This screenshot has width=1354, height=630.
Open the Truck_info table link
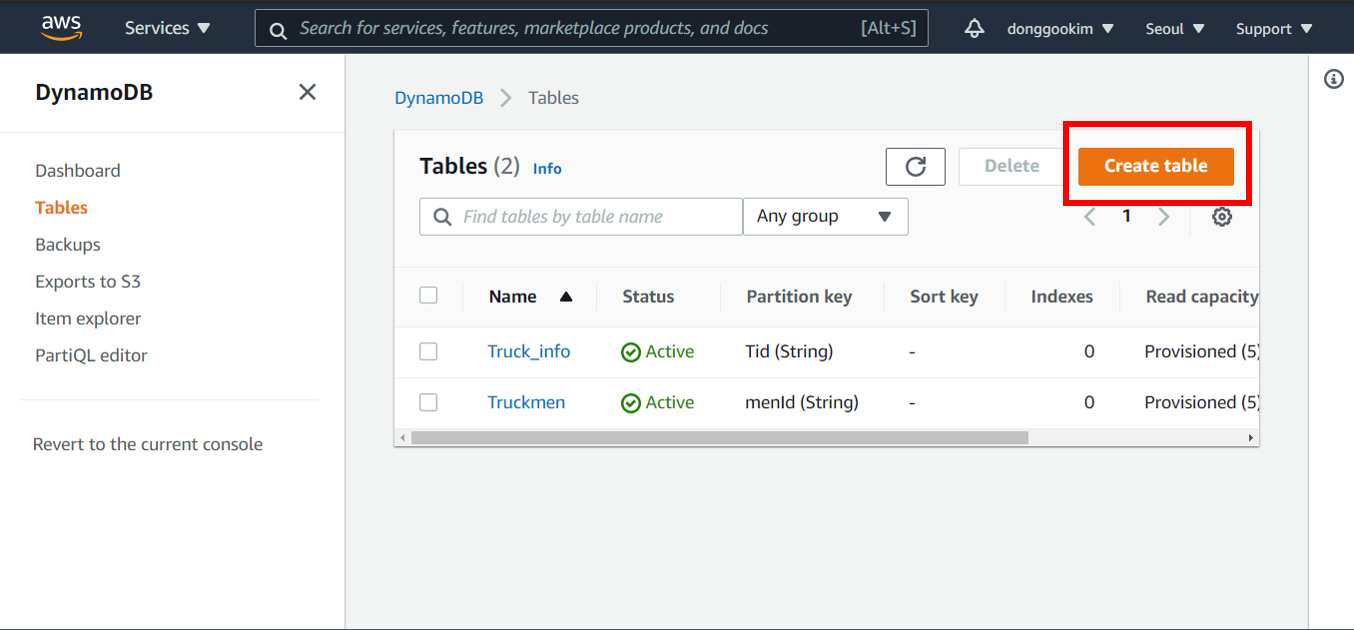click(x=529, y=351)
